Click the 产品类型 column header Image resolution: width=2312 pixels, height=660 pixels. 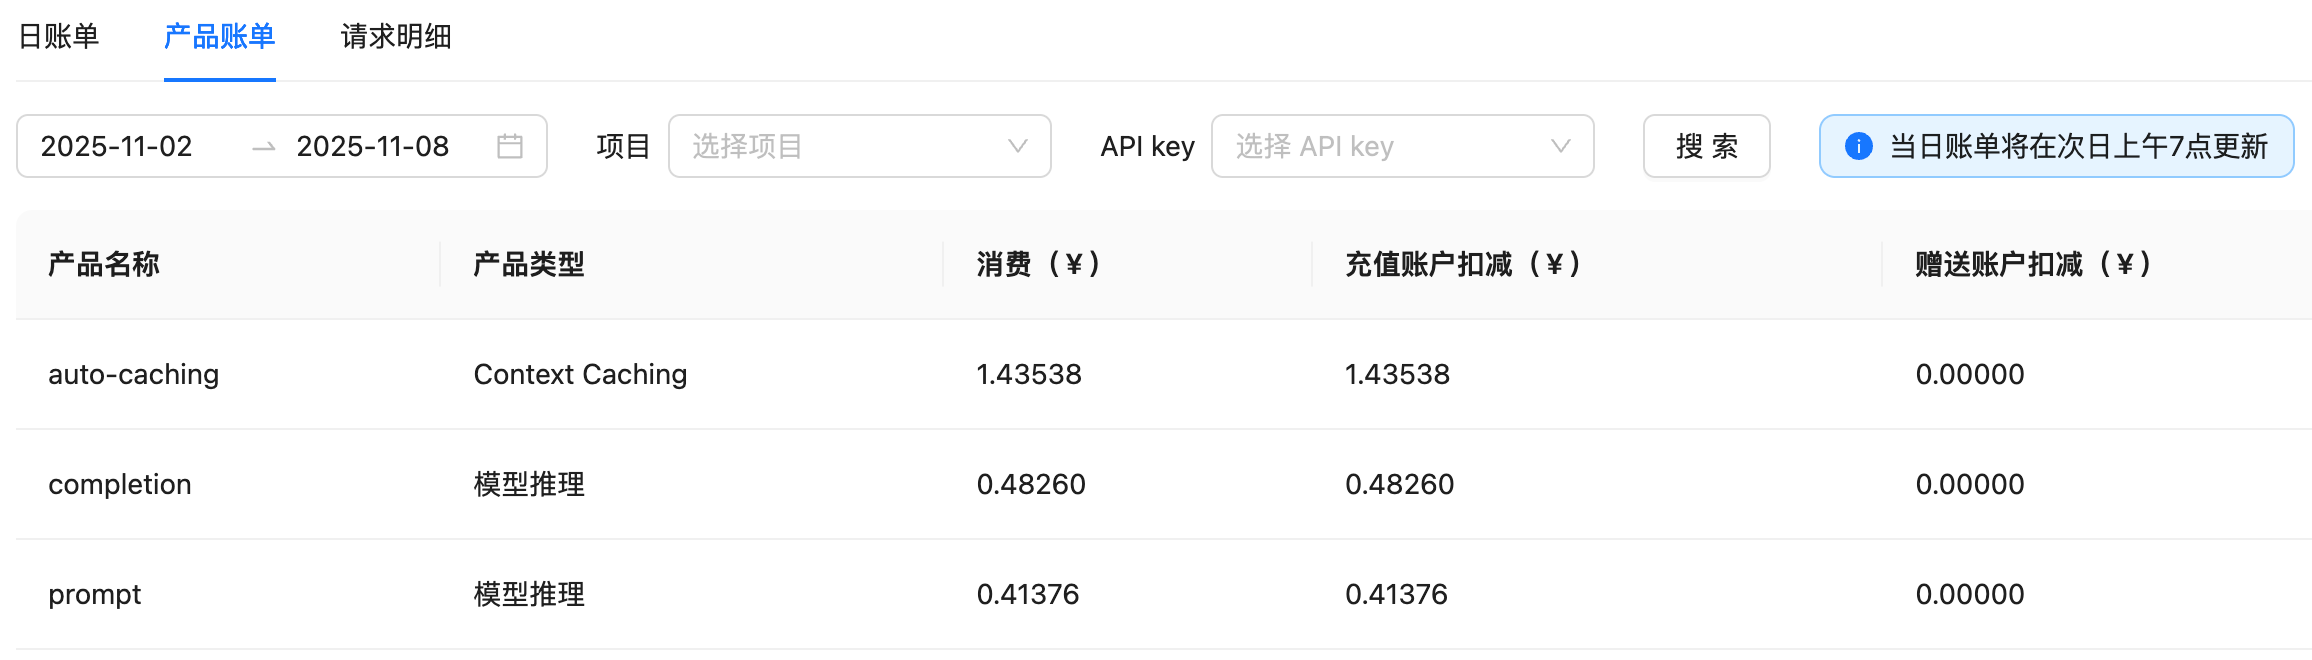click(x=529, y=264)
